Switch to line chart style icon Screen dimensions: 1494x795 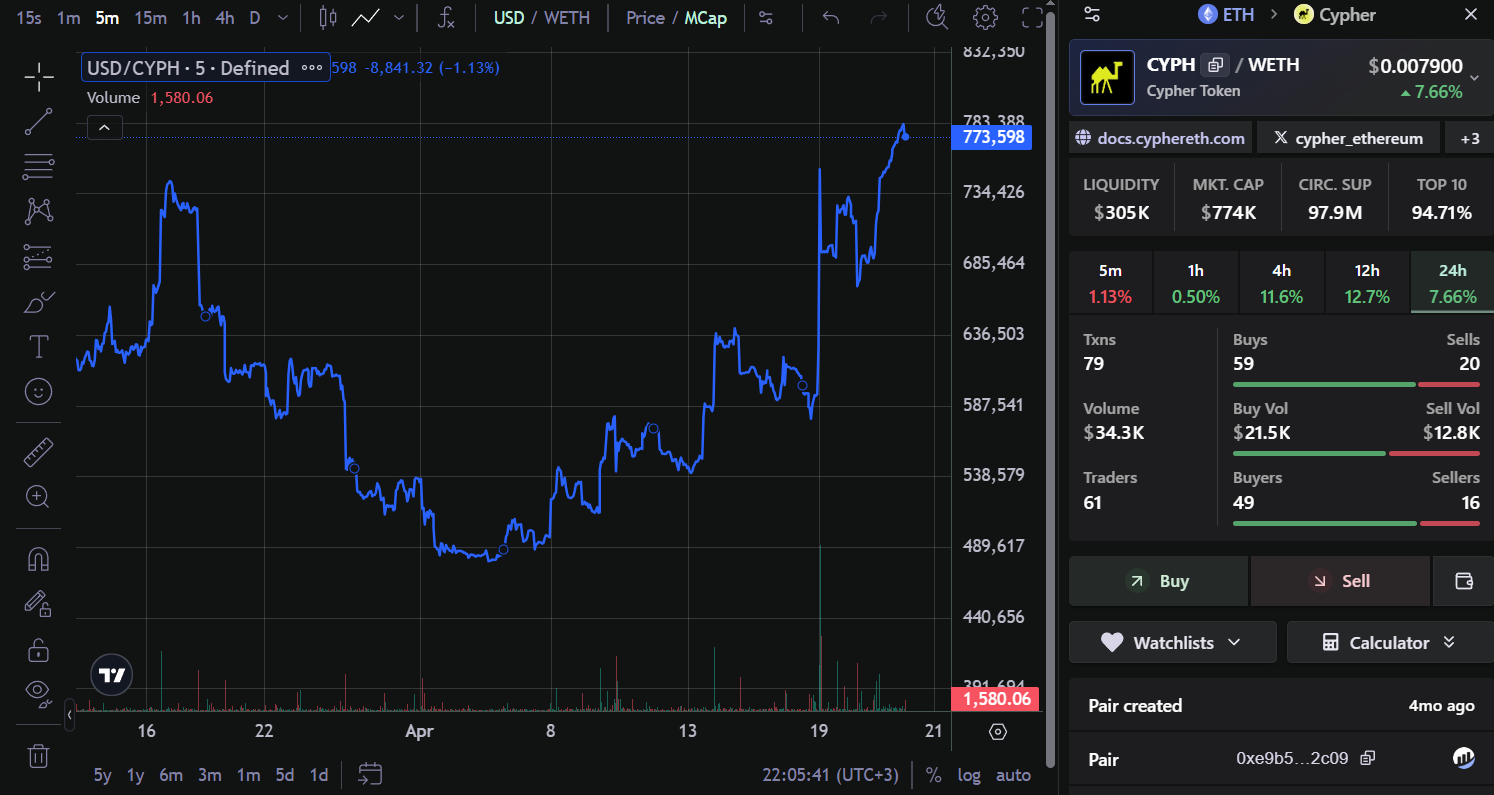tap(366, 17)
